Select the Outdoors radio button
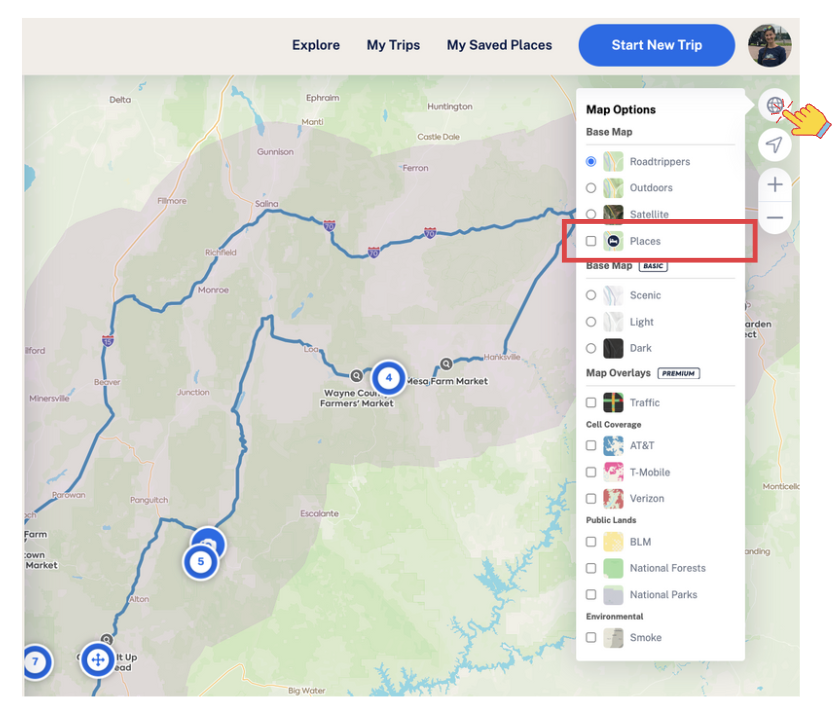 (x=591, y=188)
